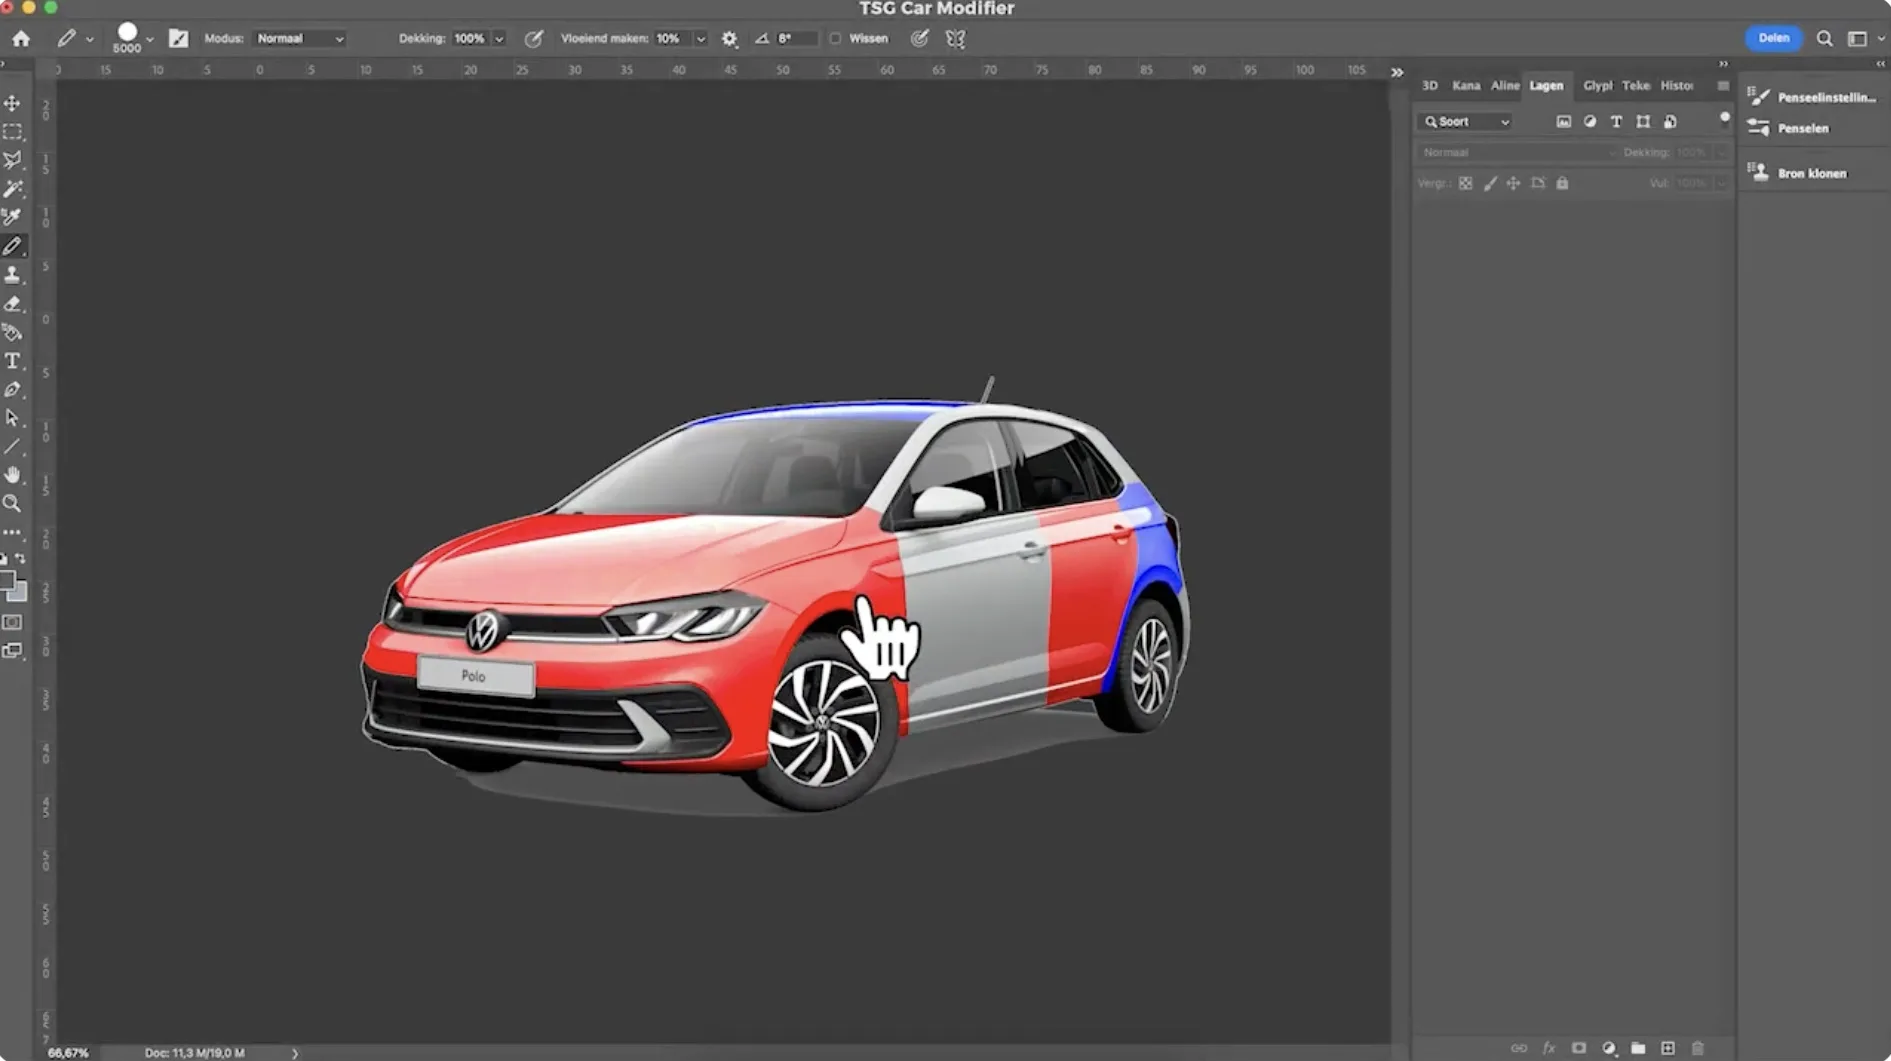Select the Pencil tool in the toolbar
This screenshot has width=1891, height=1061.
12,246
